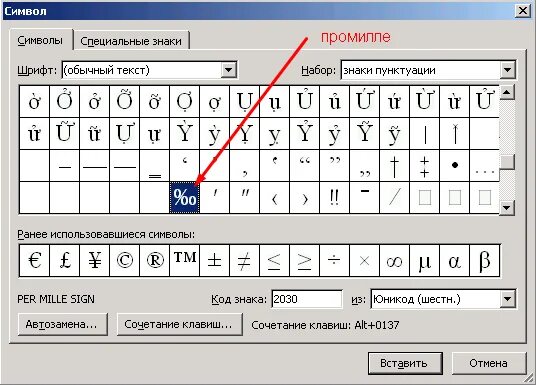Viewport: 536px width, 385px height.
Task: Select the single right angle quote ›
Action: click(x=305, y=198)
